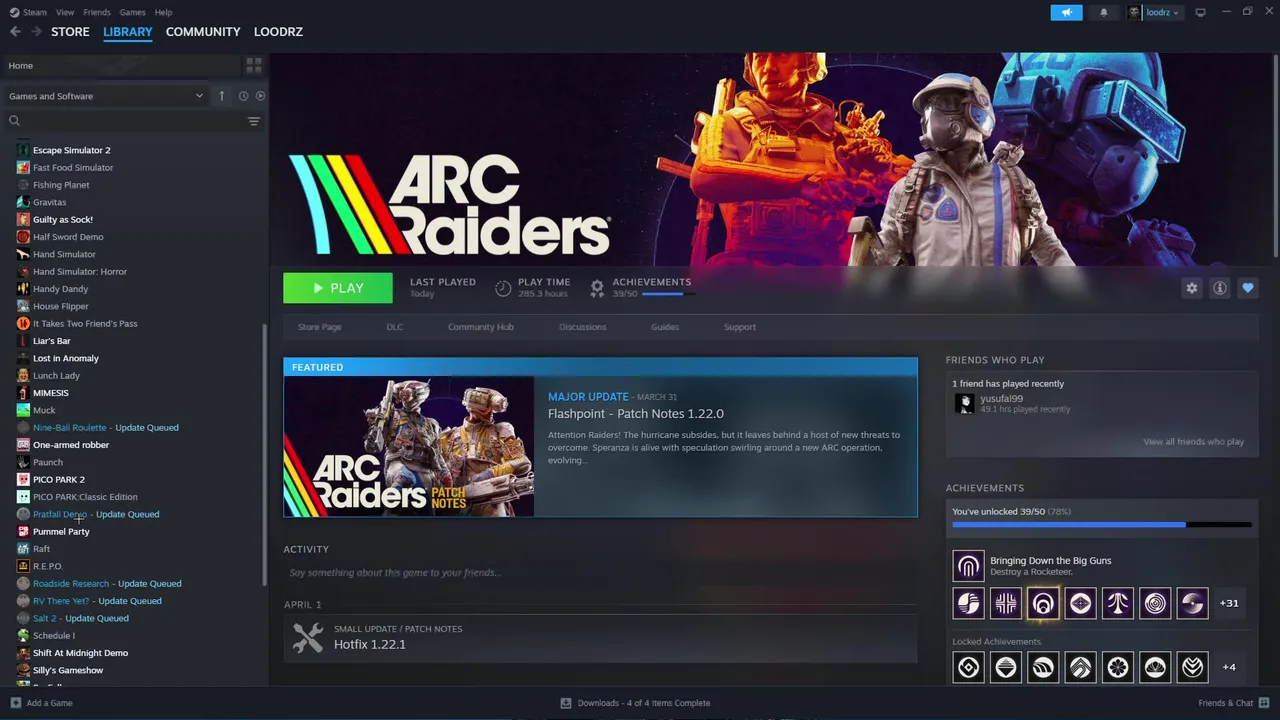Screen dimensions: 1280x720
Task: Click the Hotfix 1.22.1 wrench icon
Action: [307, 637]
